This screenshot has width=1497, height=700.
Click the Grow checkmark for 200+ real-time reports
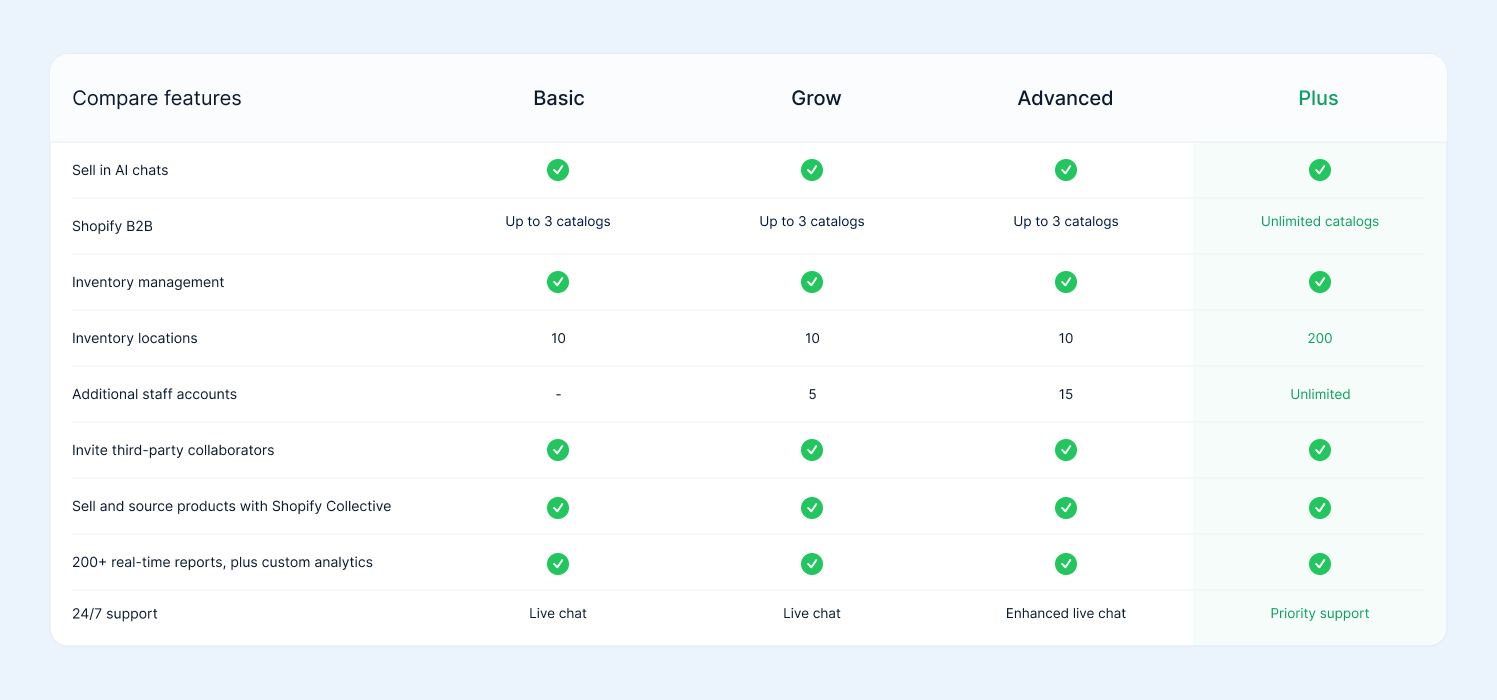point(812,564)
